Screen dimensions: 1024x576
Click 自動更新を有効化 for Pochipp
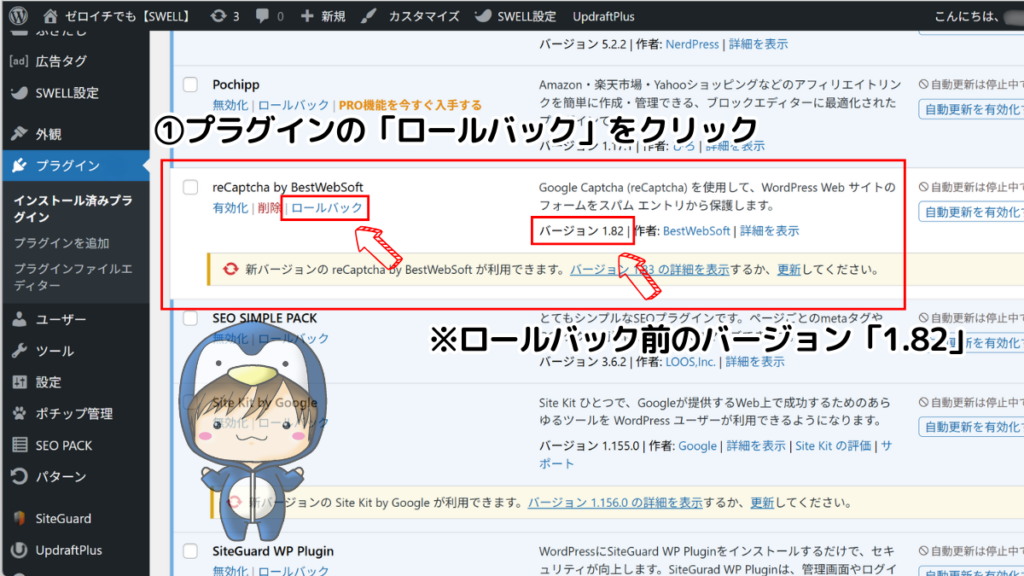click(x=972, y=109)
